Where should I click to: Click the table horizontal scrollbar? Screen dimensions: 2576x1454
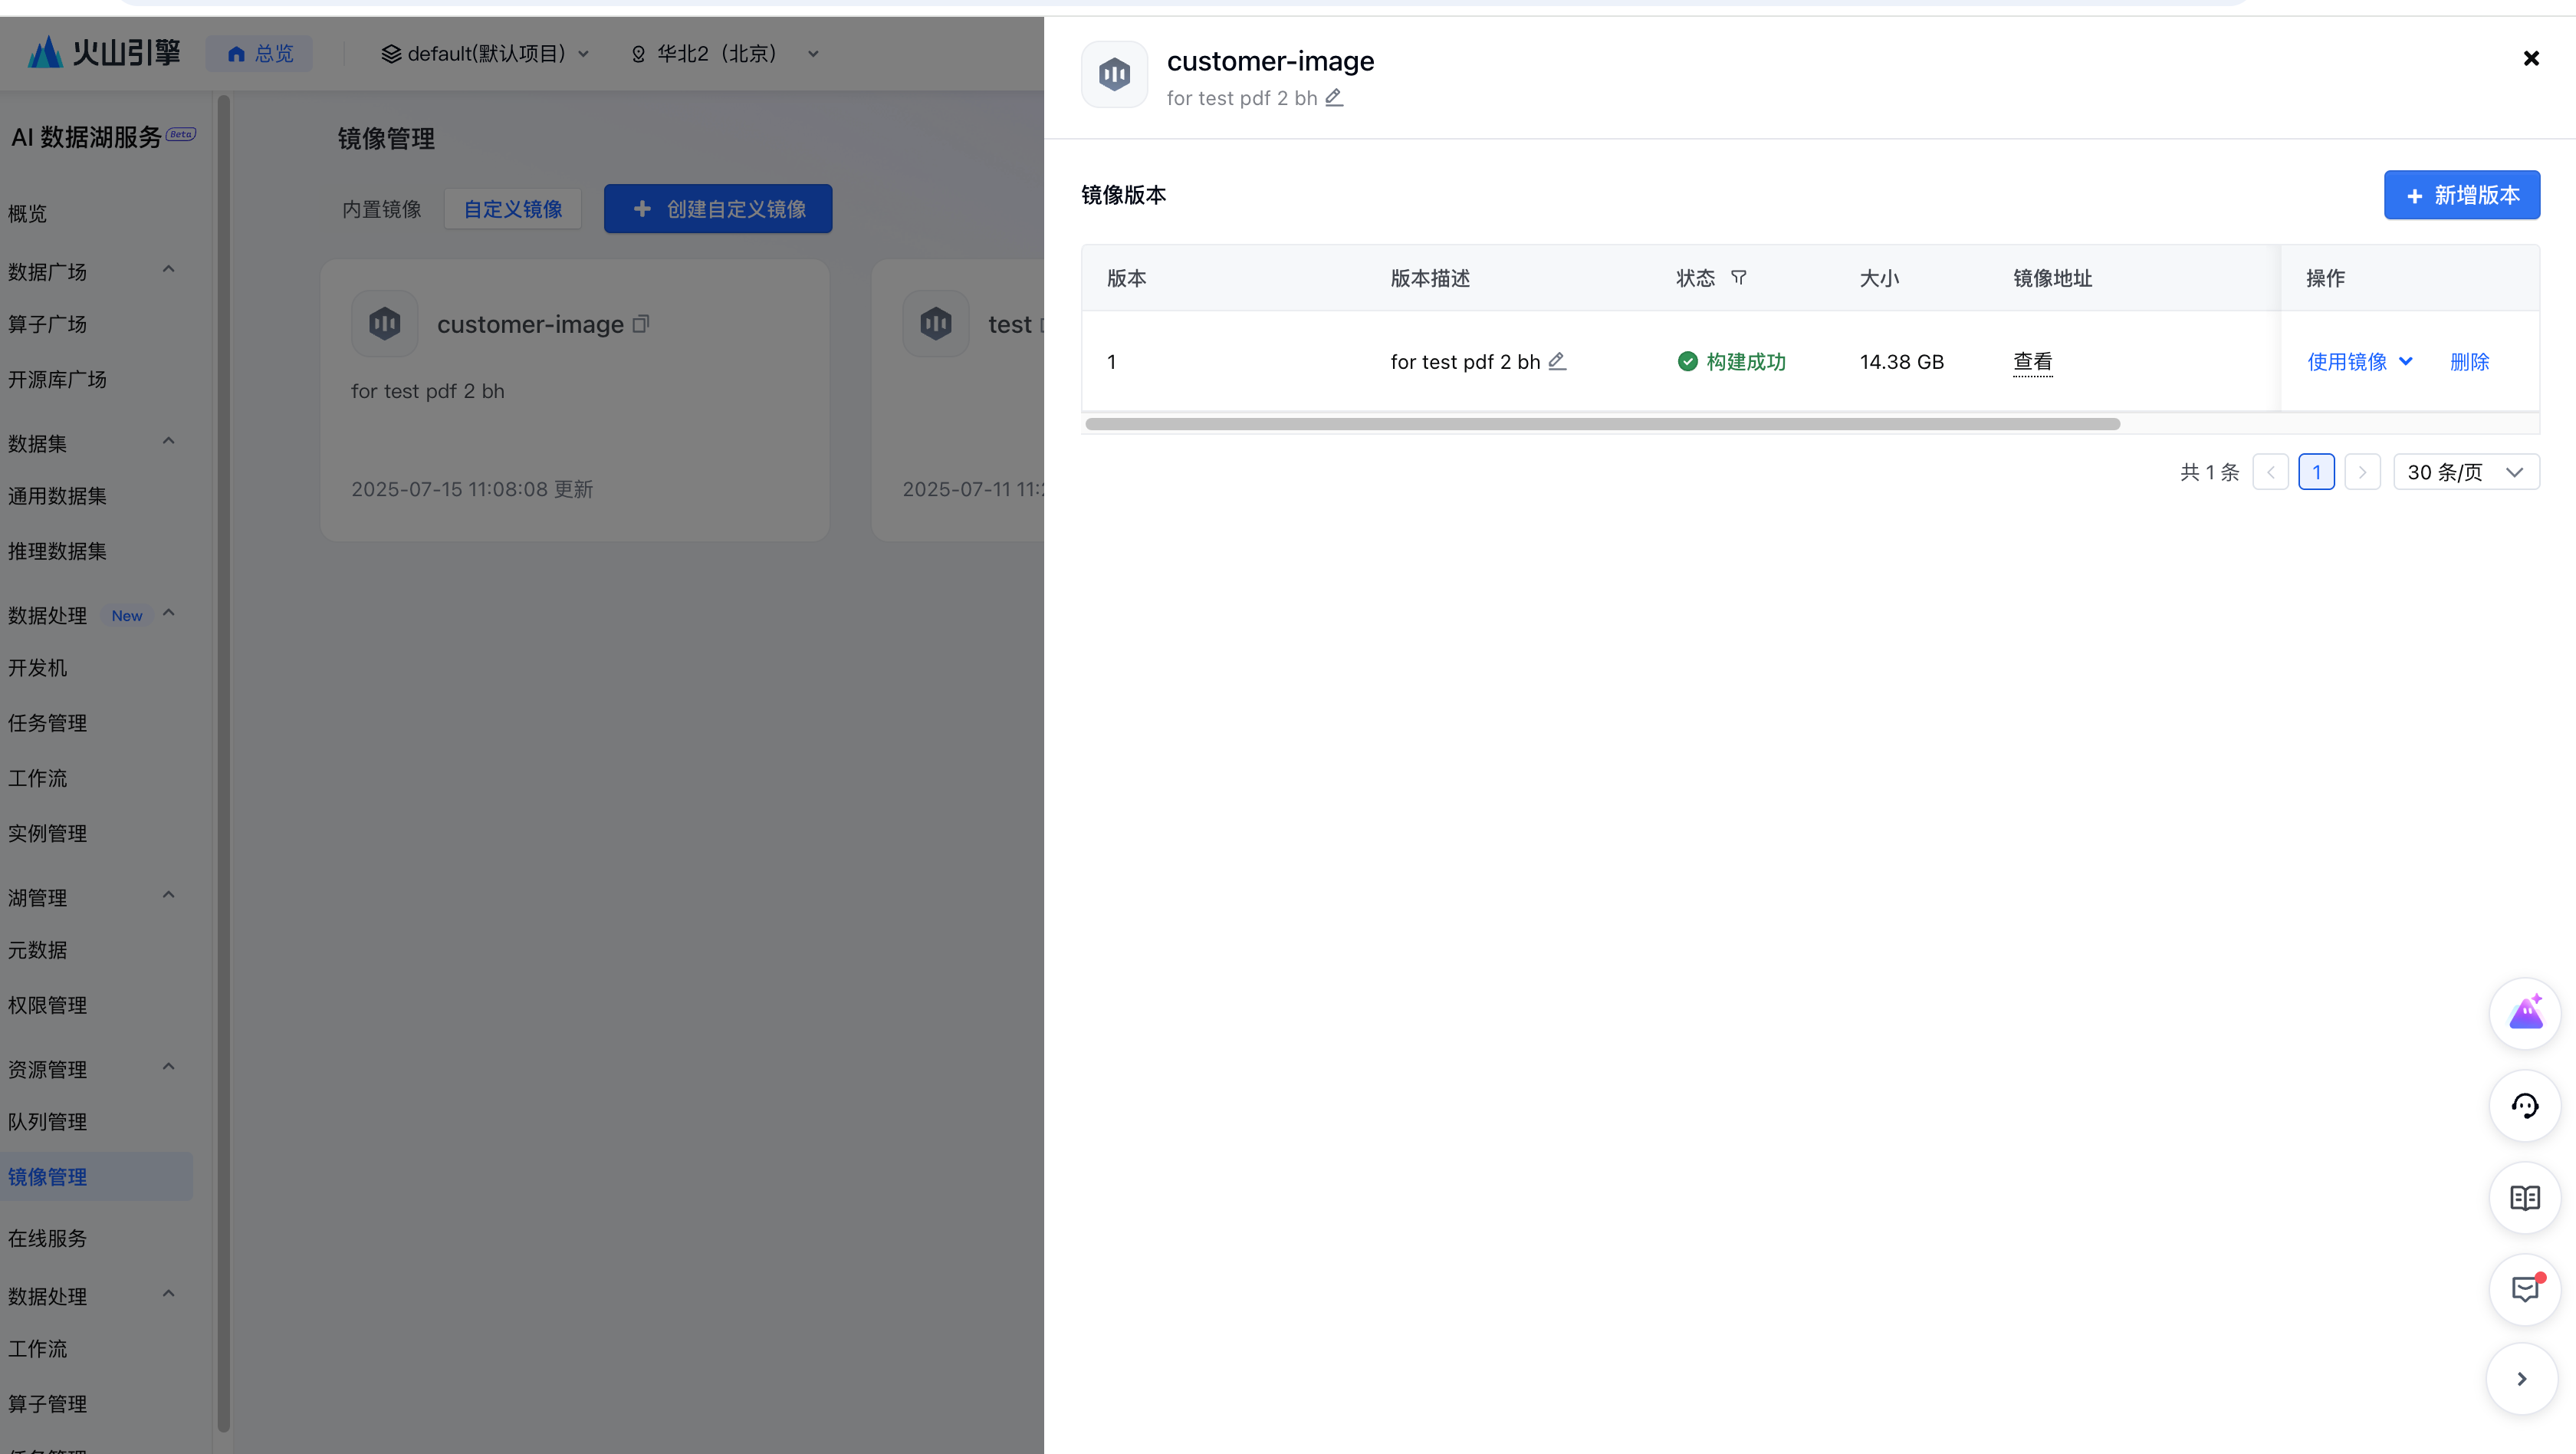click(x=1602, y=424)
